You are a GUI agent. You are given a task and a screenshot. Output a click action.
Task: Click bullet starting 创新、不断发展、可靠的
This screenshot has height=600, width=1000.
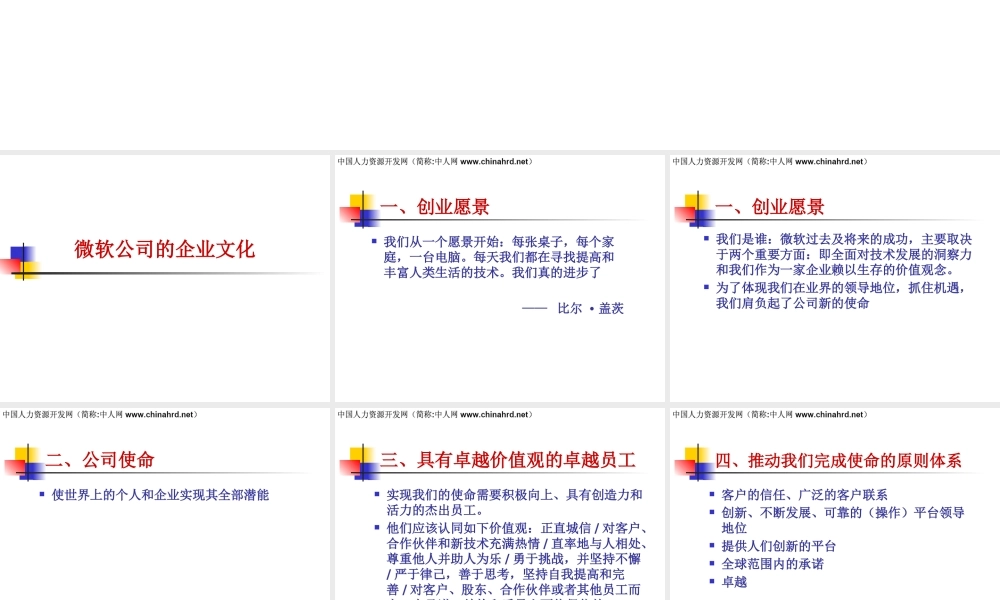click(x=842, y=520)
